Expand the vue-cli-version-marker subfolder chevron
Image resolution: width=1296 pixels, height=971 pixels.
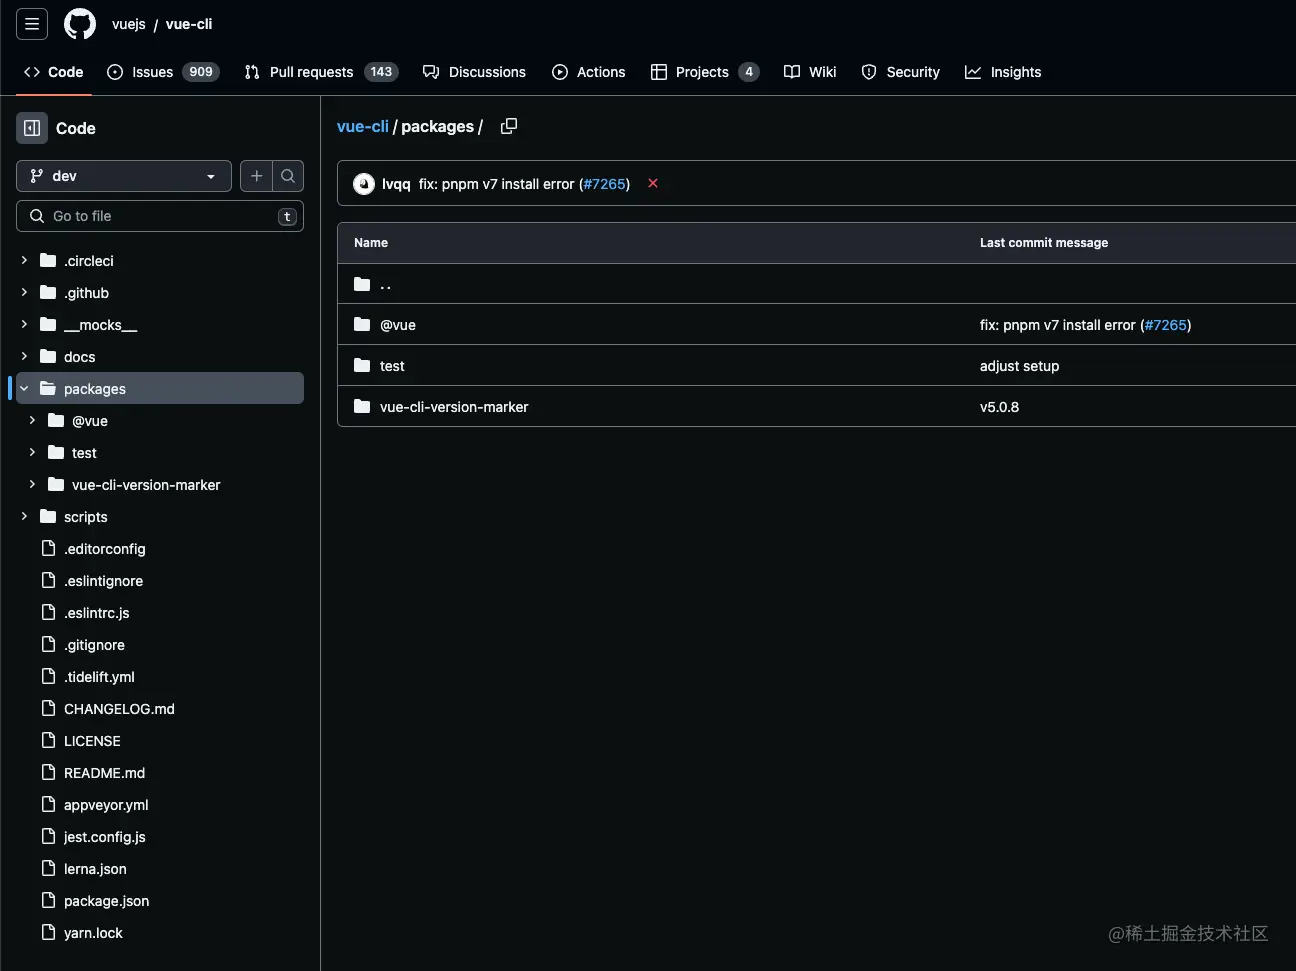32,484
